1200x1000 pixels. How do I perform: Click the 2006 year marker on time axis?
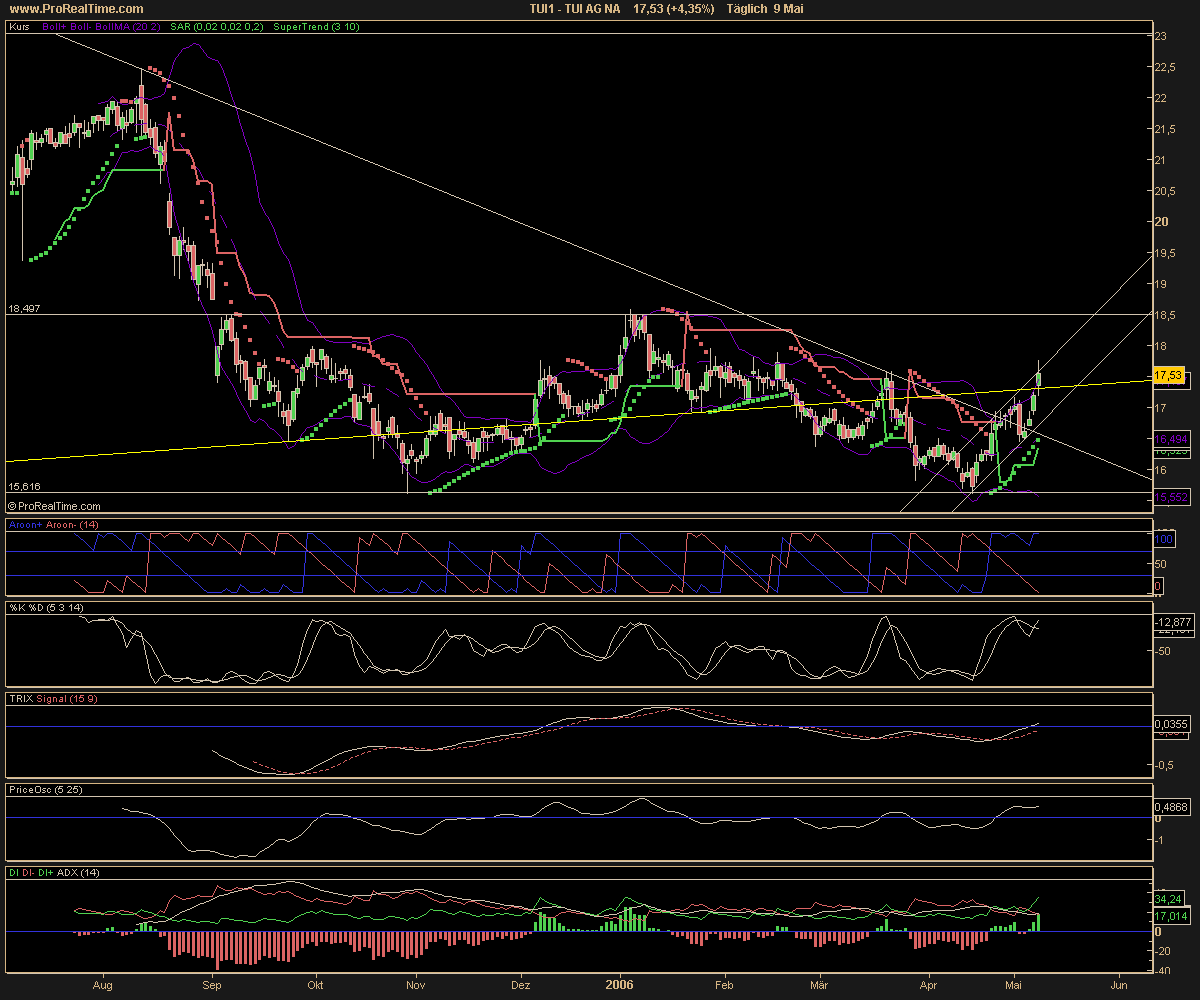click(619, 984)
